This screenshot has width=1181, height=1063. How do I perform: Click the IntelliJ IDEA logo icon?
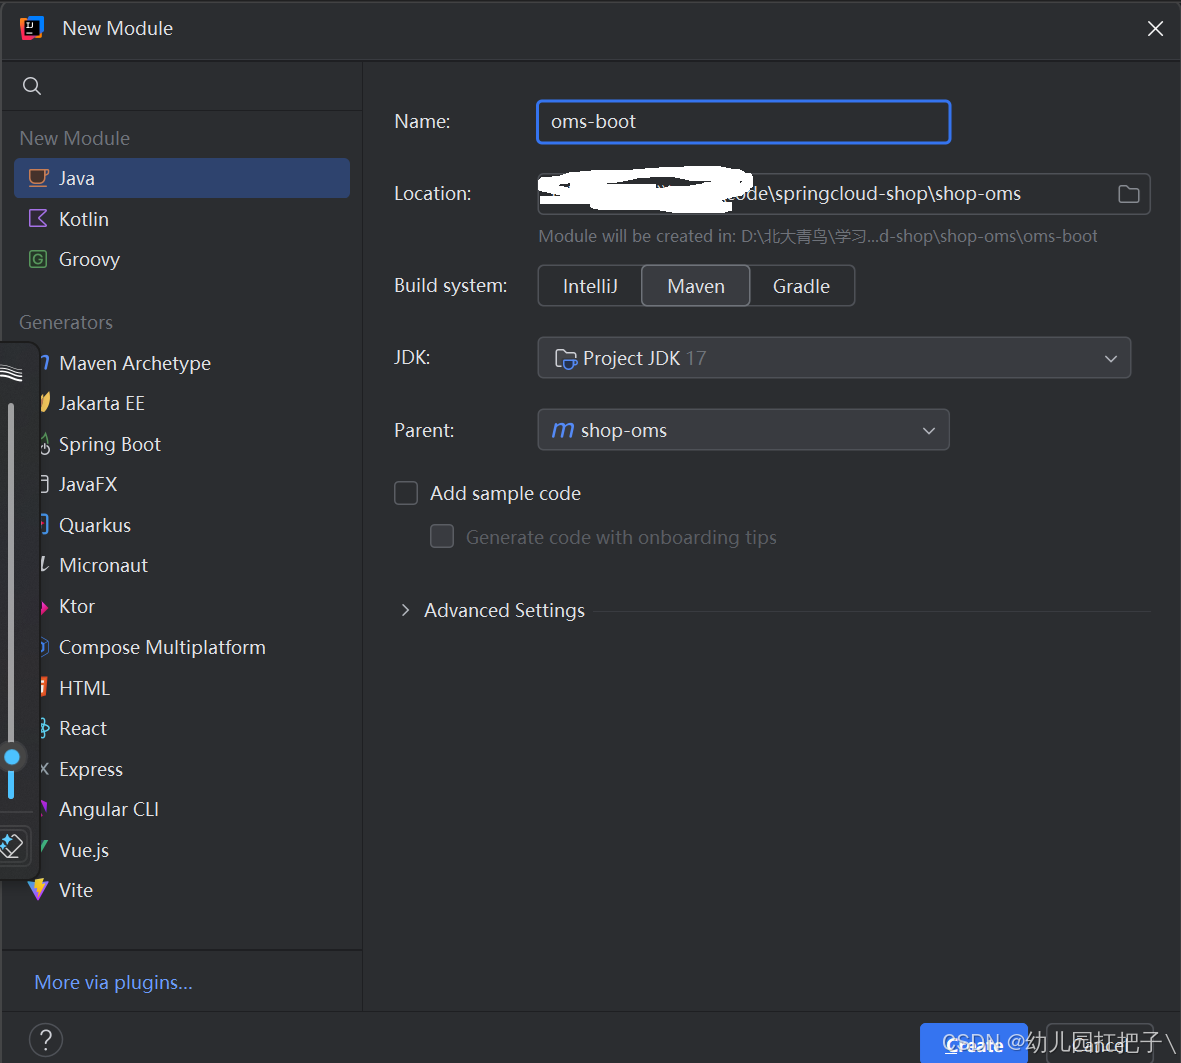[x=32, y=29]
